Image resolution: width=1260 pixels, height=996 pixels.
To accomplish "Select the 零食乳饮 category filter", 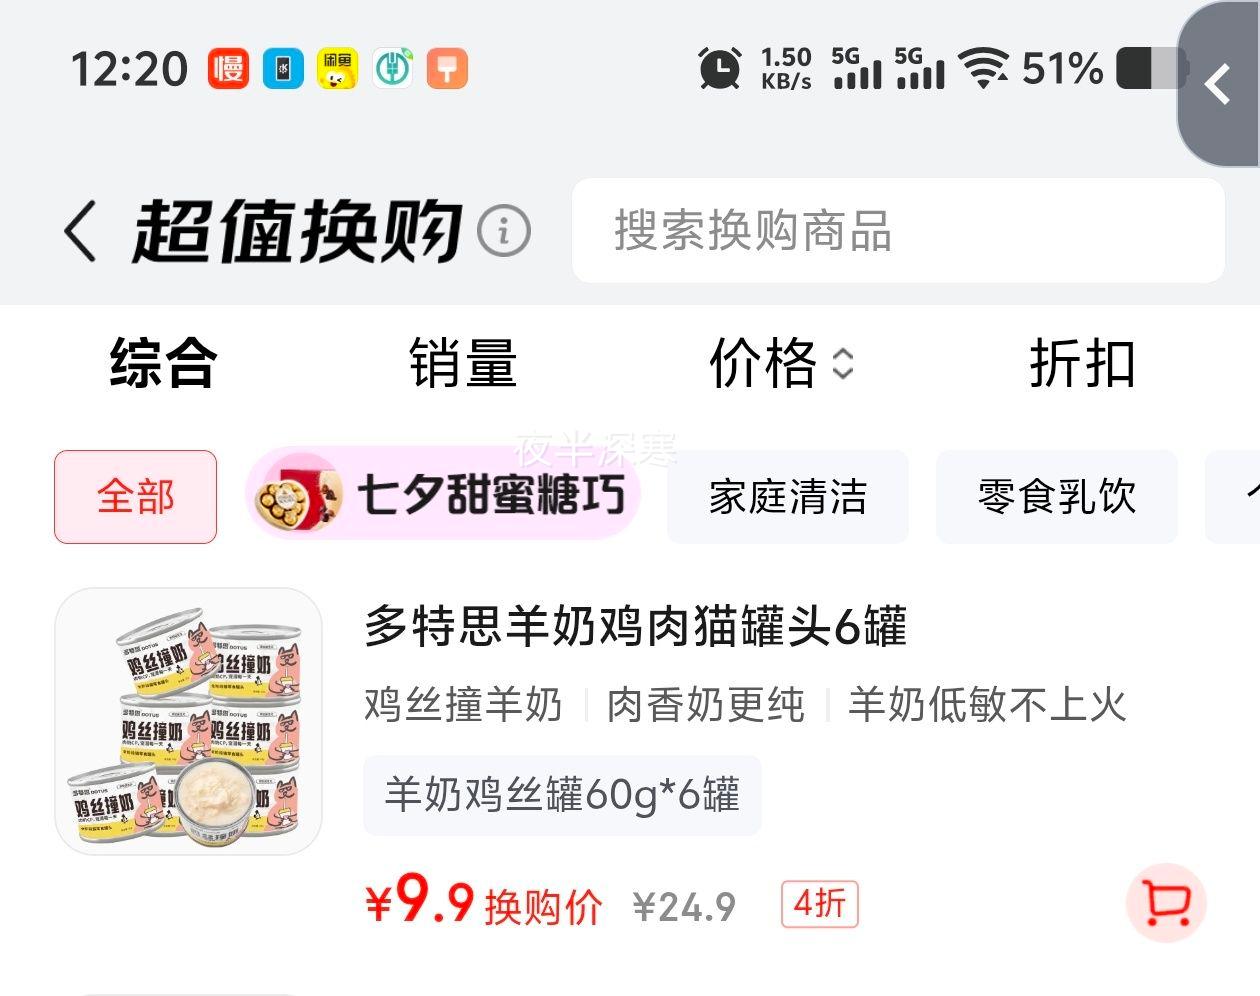I will pos(1057,497).
